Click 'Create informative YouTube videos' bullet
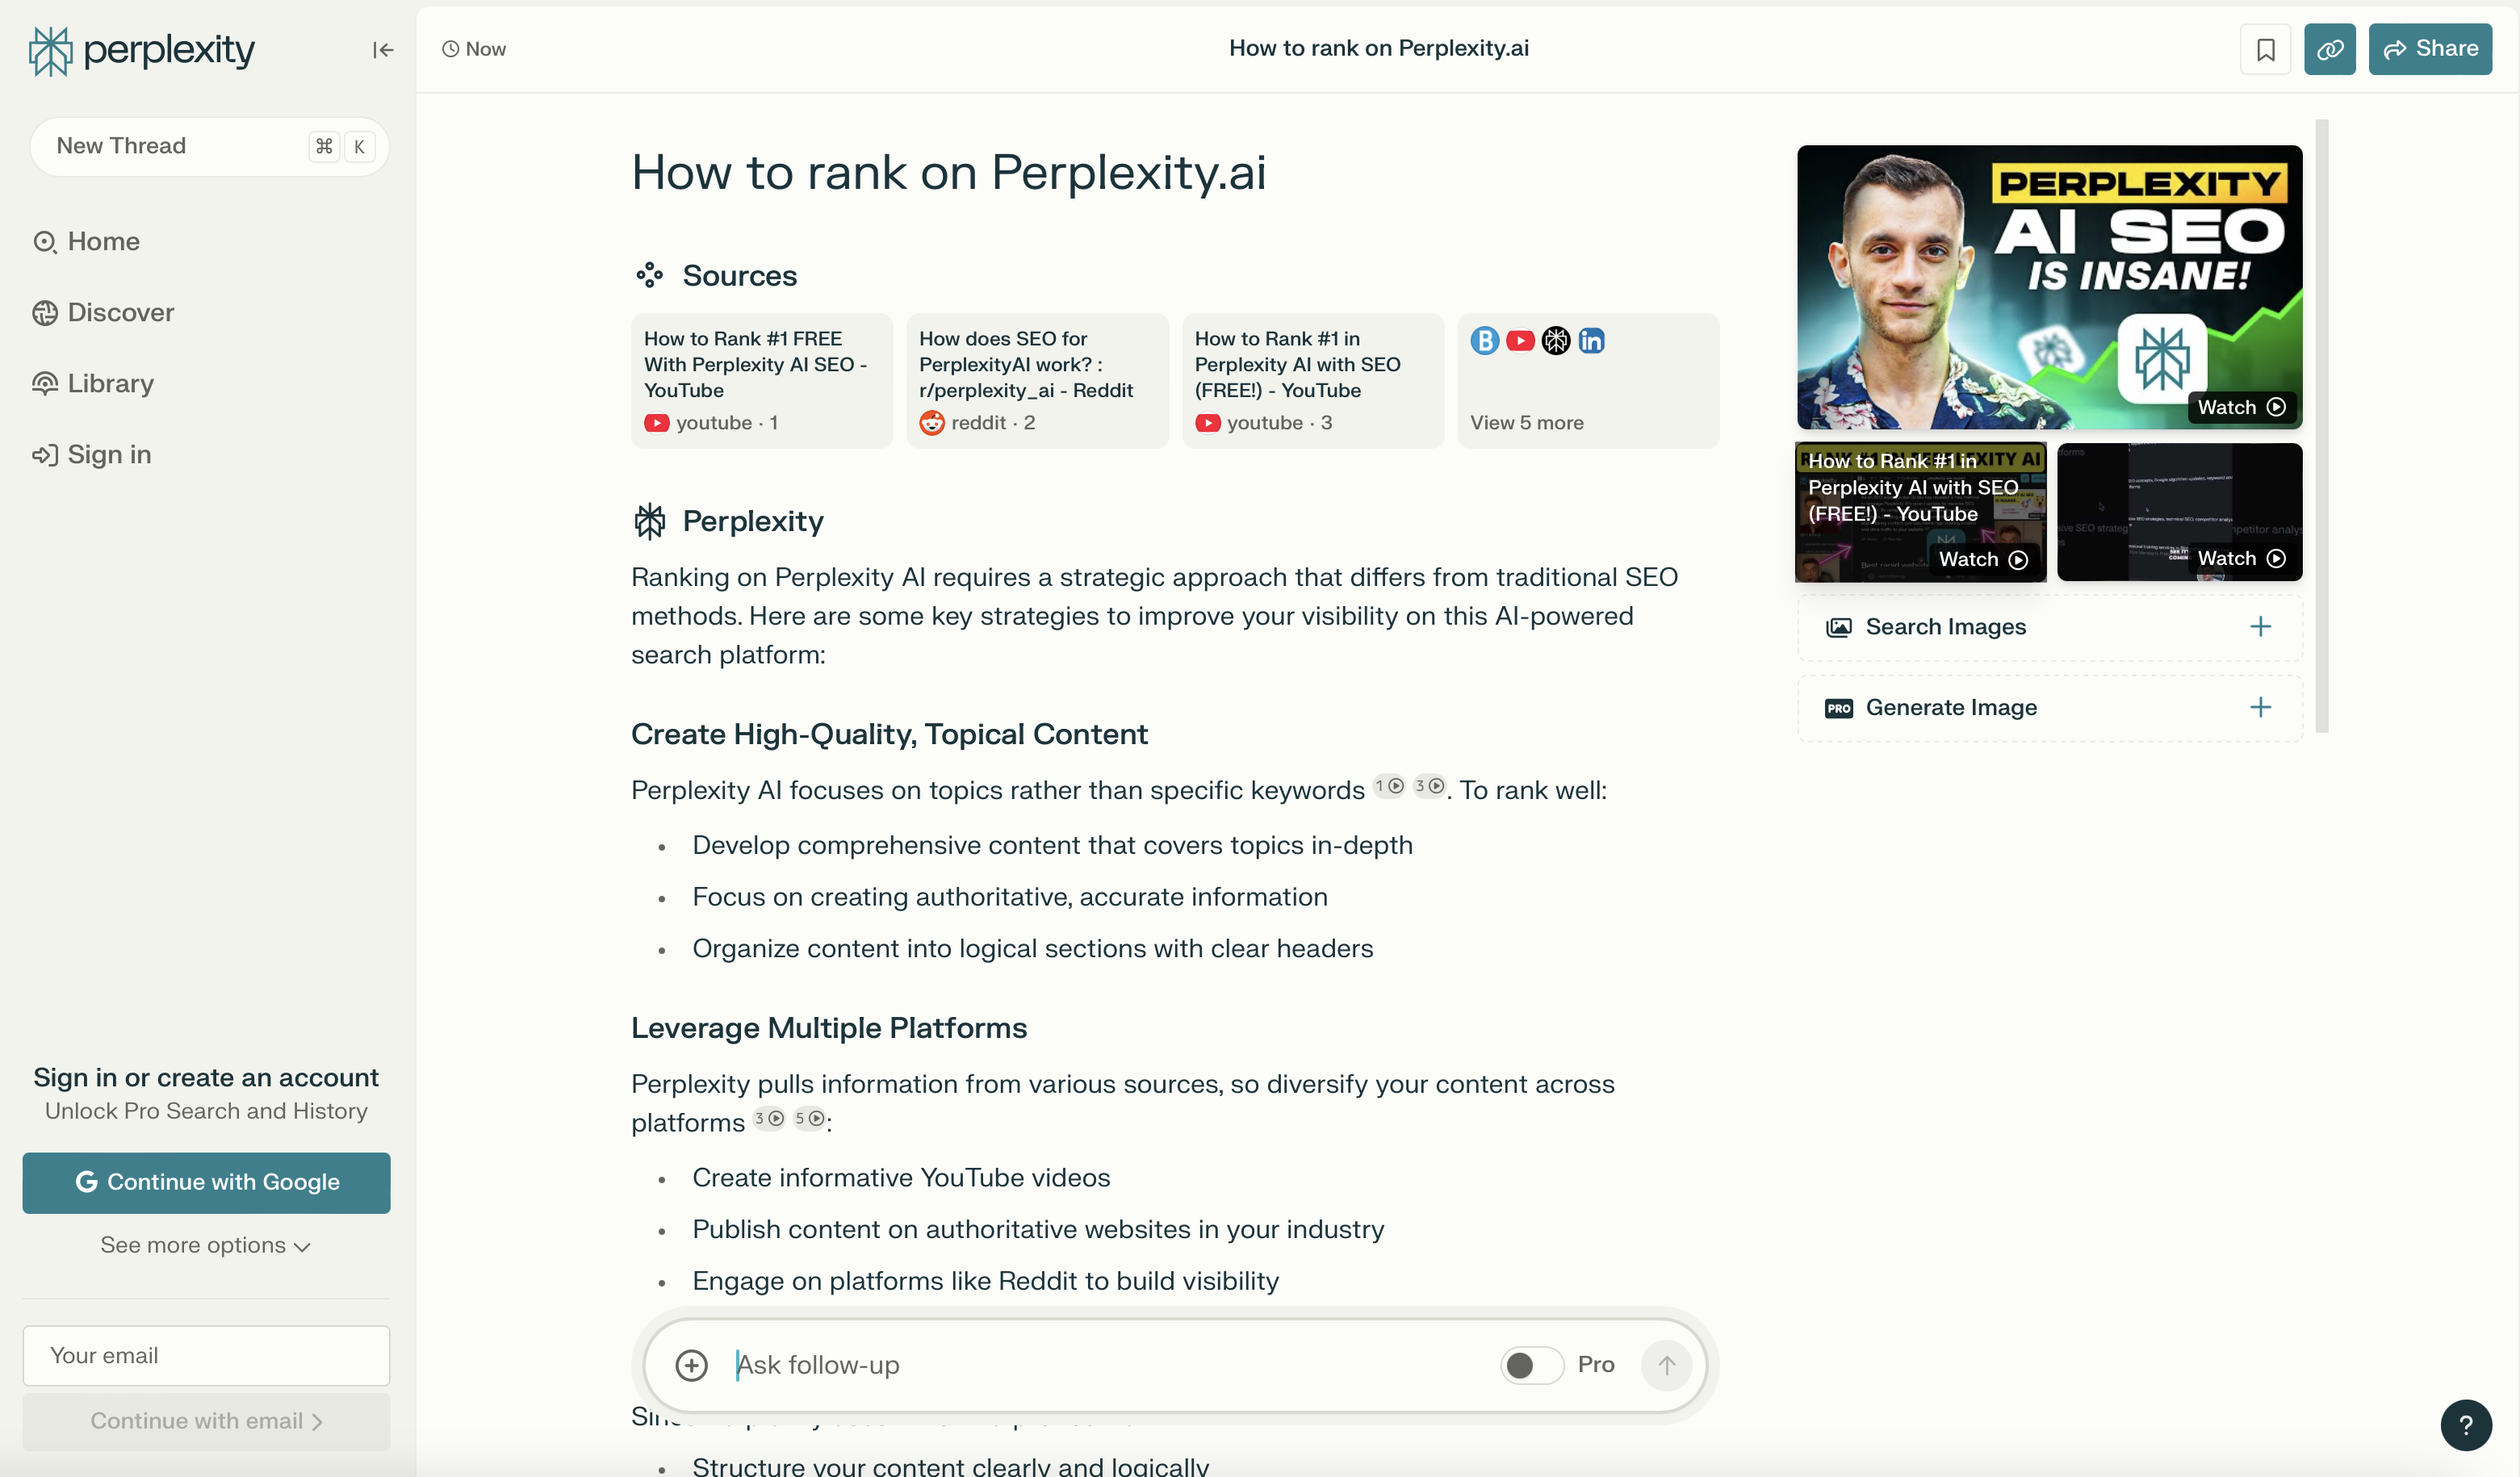Viewport: 2520px width, 1477px height. click(x=901, y=1178)
